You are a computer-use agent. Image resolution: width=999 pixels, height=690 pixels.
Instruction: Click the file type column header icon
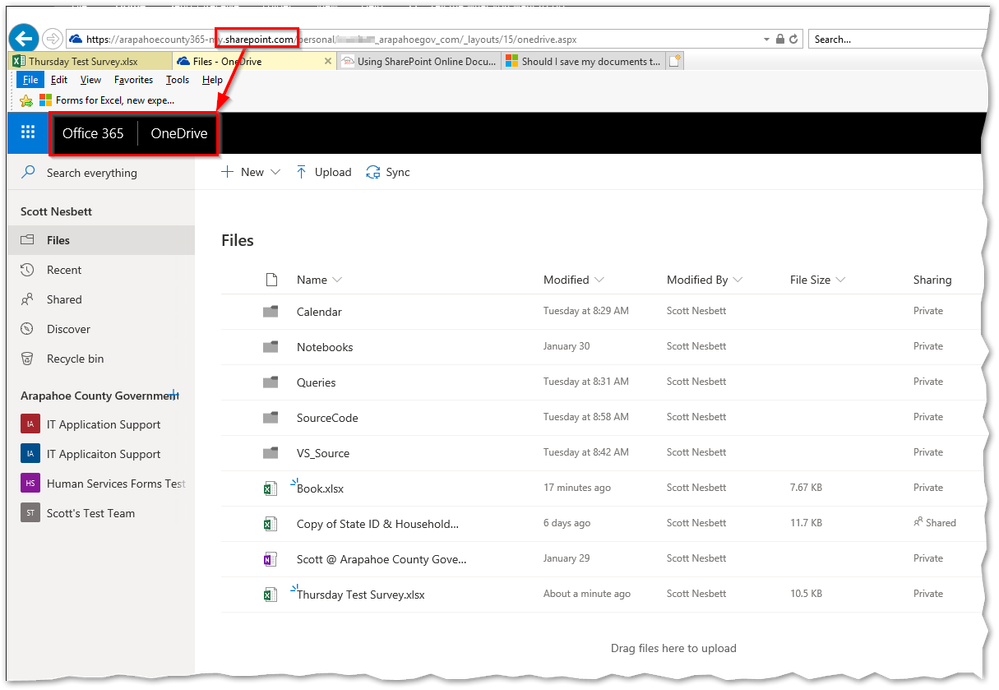271,280
